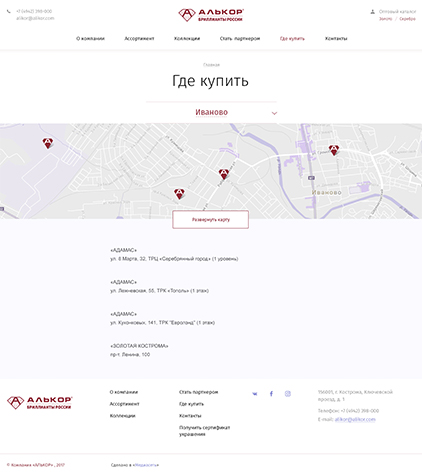The height and width of the screenshot is (475, 422).
Task: Open the Ассортимент menu item
Action: [x=139, y=39]
